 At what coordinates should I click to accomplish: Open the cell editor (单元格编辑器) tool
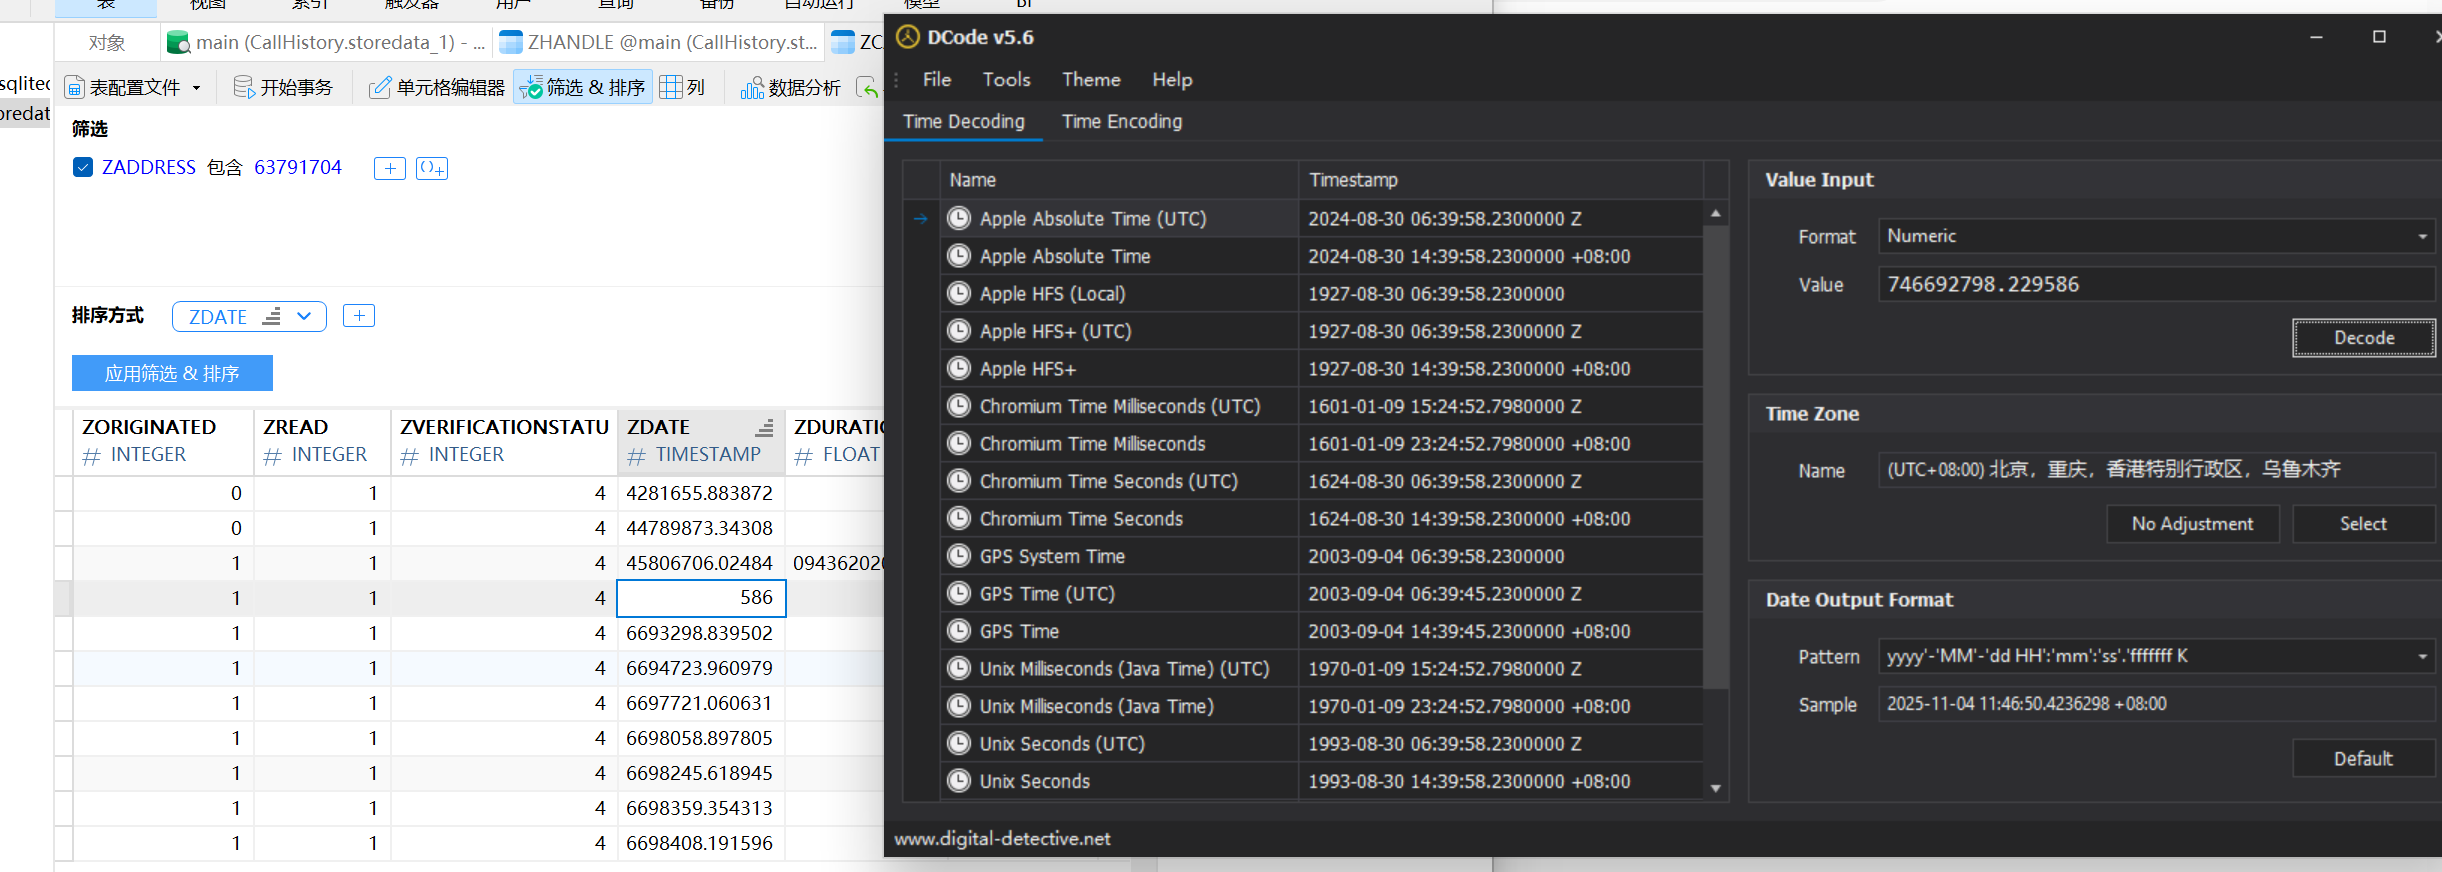coord(380,88)
